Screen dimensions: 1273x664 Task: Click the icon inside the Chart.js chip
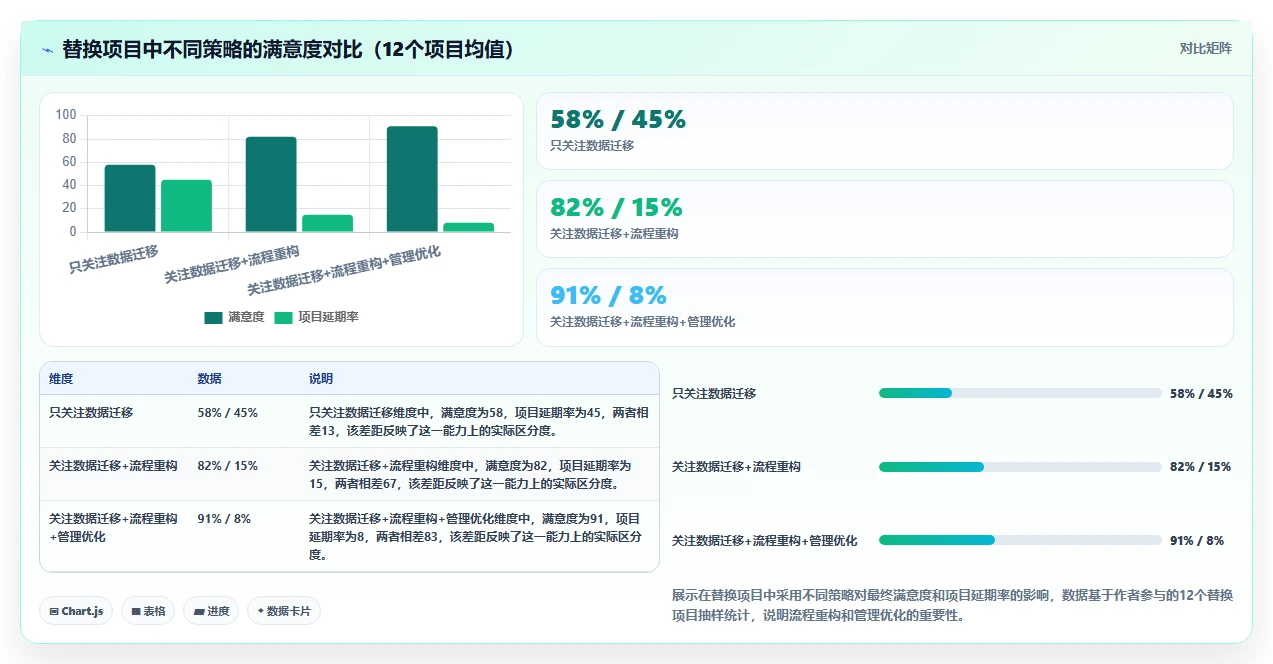53,611
